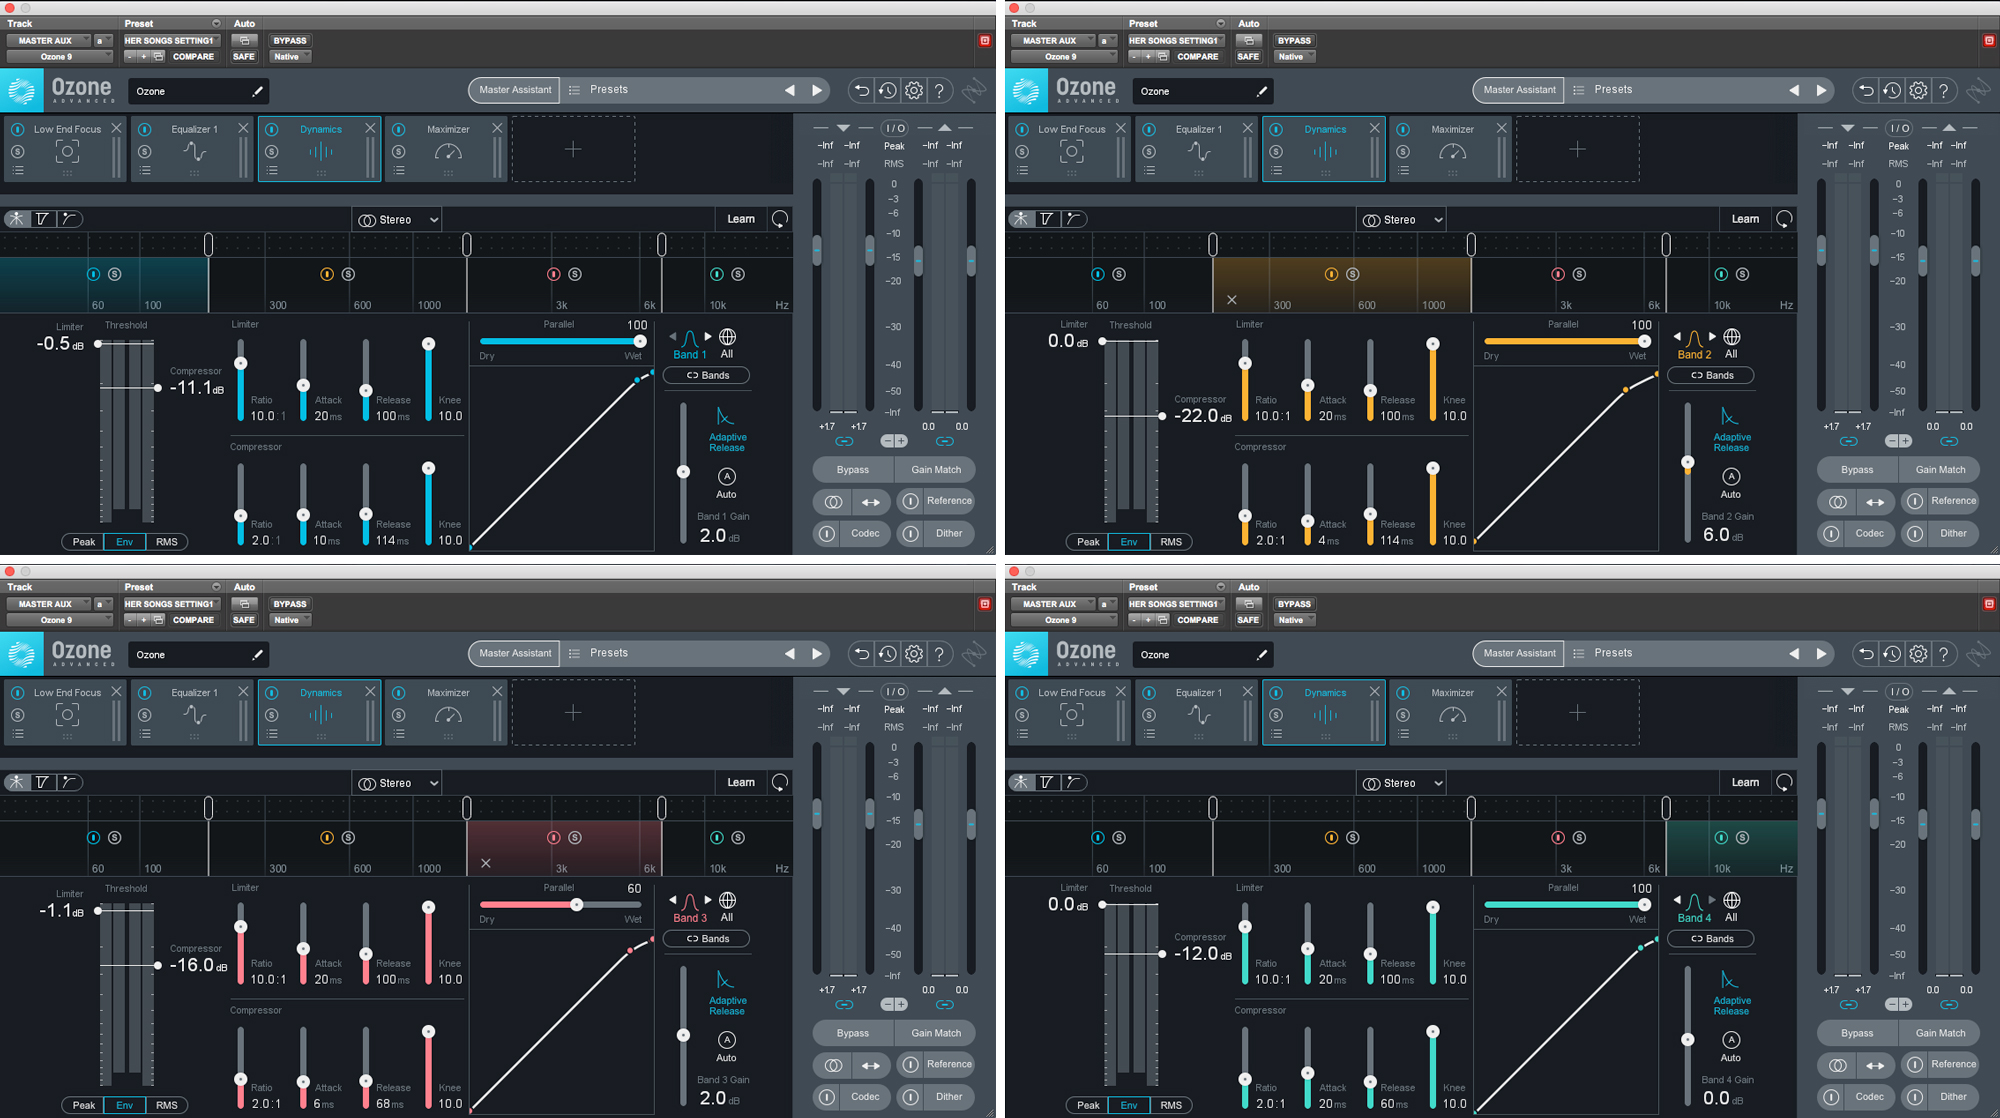The width and height of the screenshot is (2000, 1118).
Task: Expand the Preset header arrow in the Band 4 window
Action: tap(1220, 587)
